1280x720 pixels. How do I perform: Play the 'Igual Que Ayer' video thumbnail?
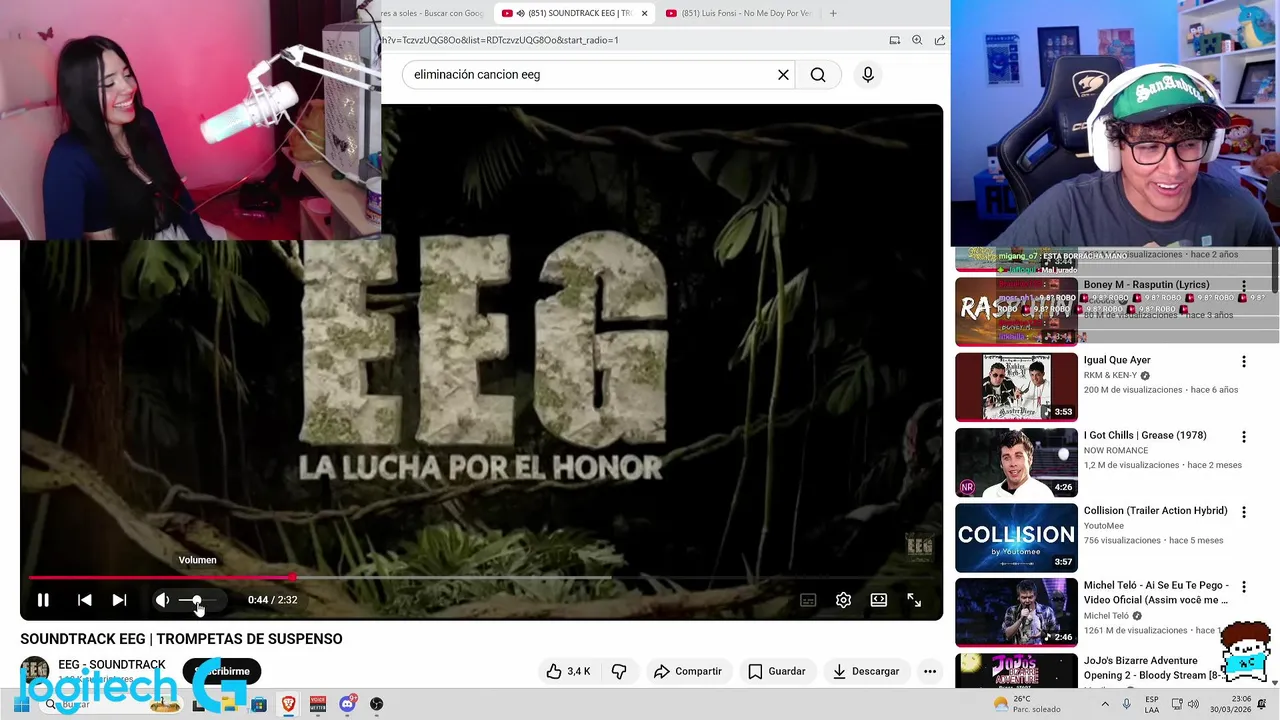[1016, 387]
